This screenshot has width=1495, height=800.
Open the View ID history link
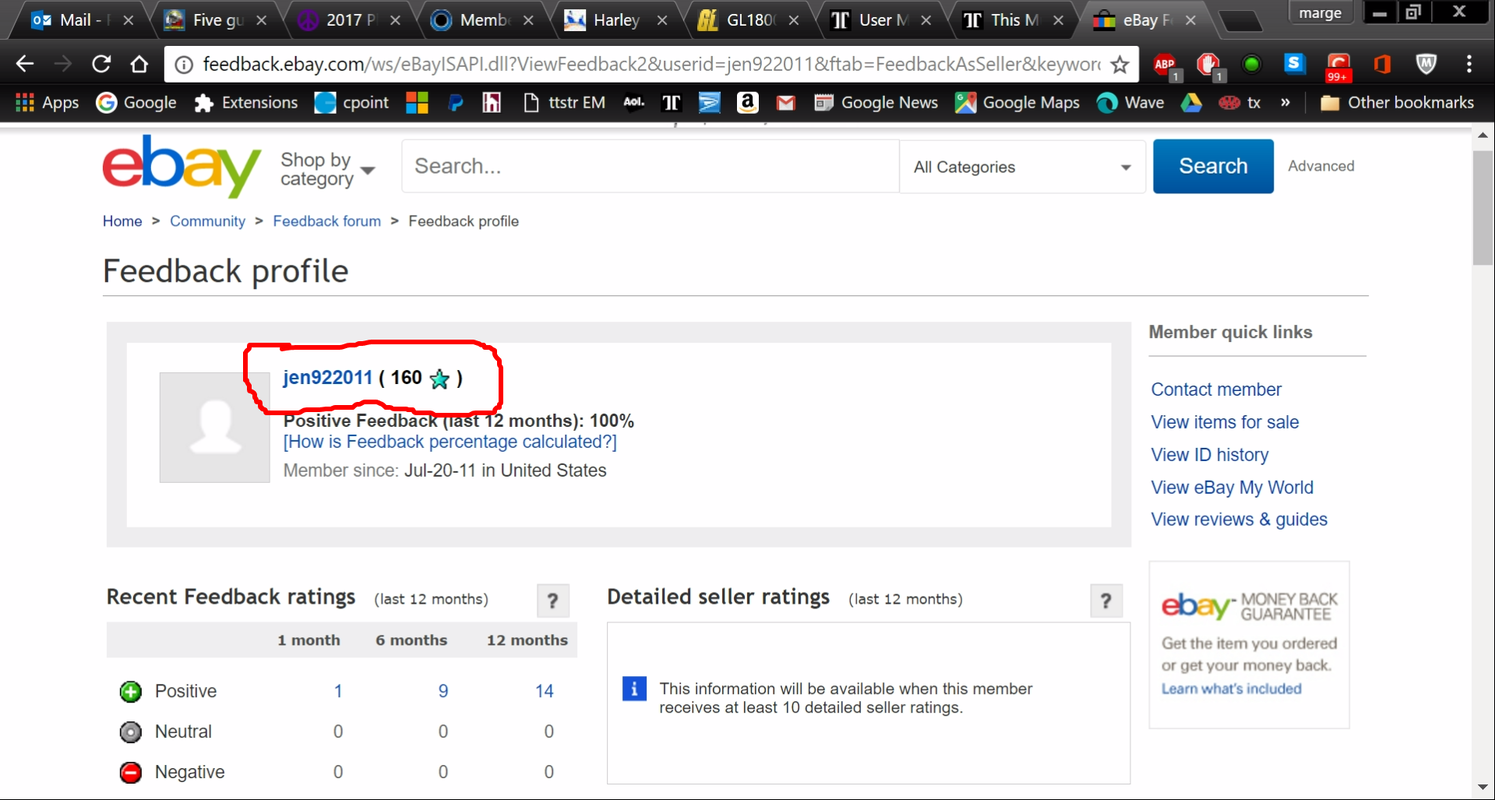click(1210, 455)
